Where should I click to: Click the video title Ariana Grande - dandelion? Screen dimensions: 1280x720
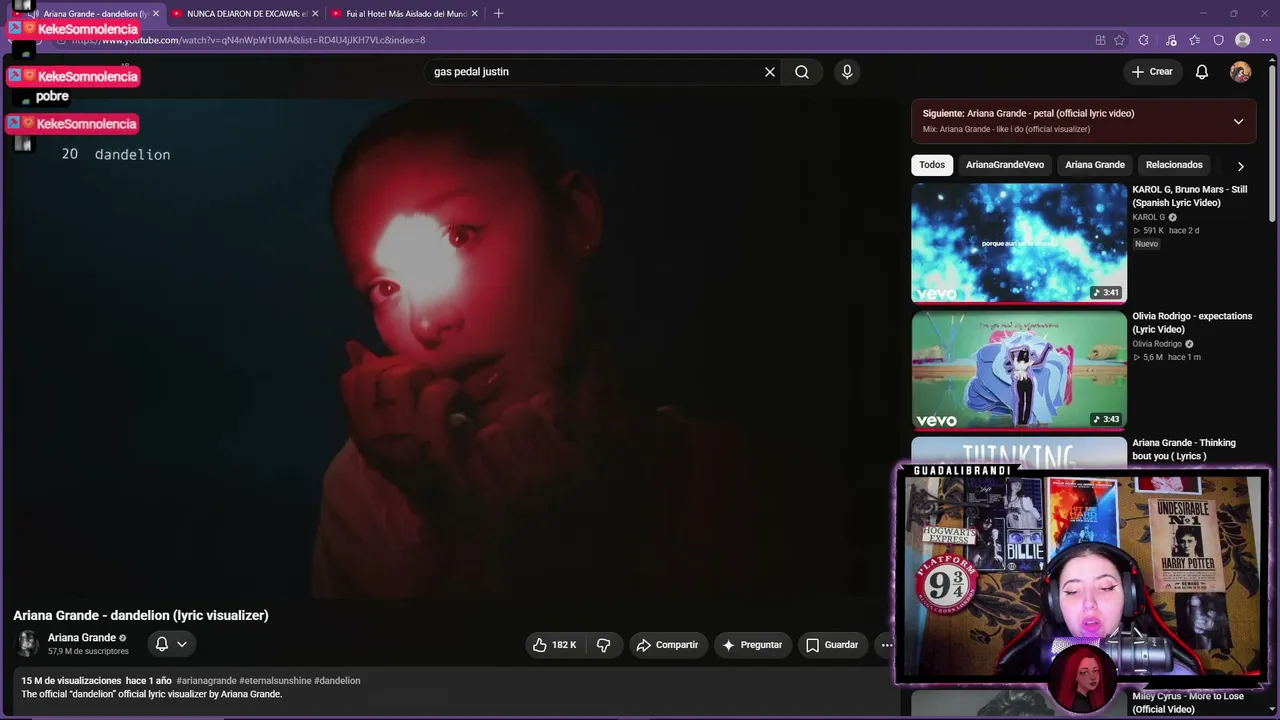click(141, 615)
